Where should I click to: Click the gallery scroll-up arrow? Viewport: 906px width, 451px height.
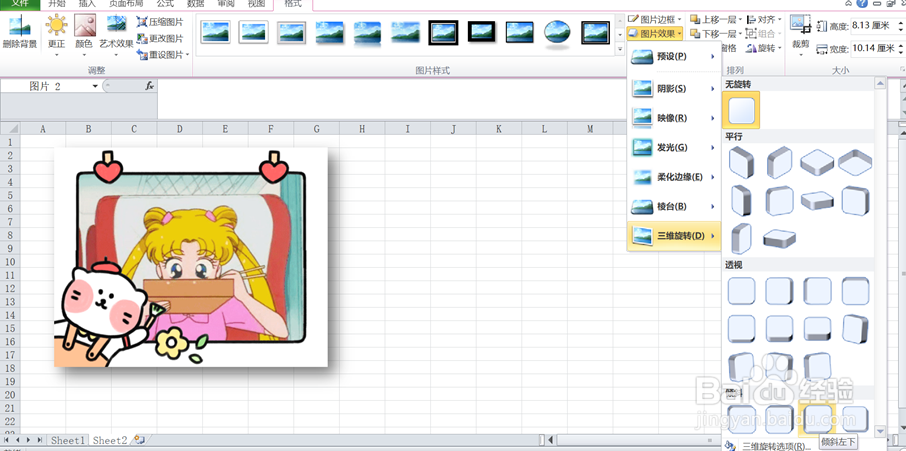(880, 84)
